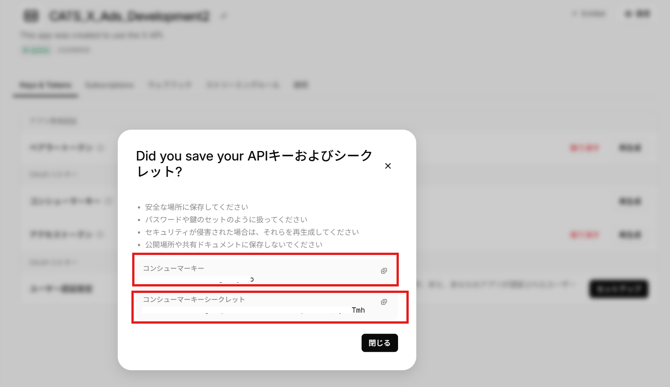Click the text '安全な場所に保存してください'
Viewport: 670px width, 387px height.
(196, 207)
